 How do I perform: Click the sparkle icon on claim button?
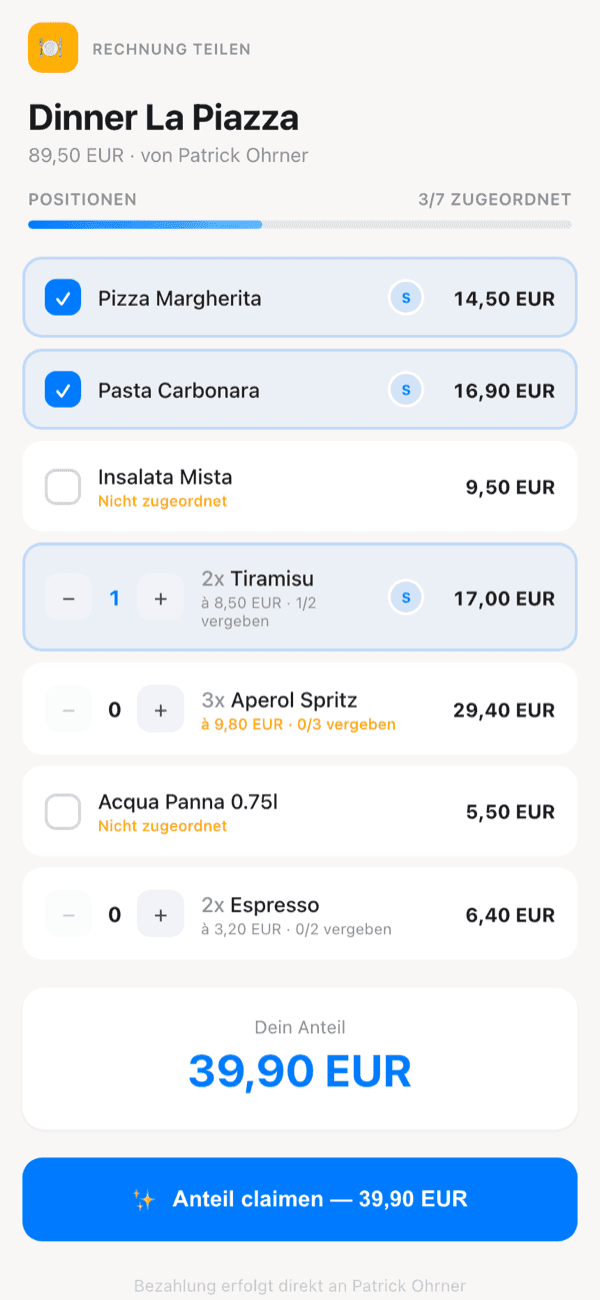(144, 1200)
